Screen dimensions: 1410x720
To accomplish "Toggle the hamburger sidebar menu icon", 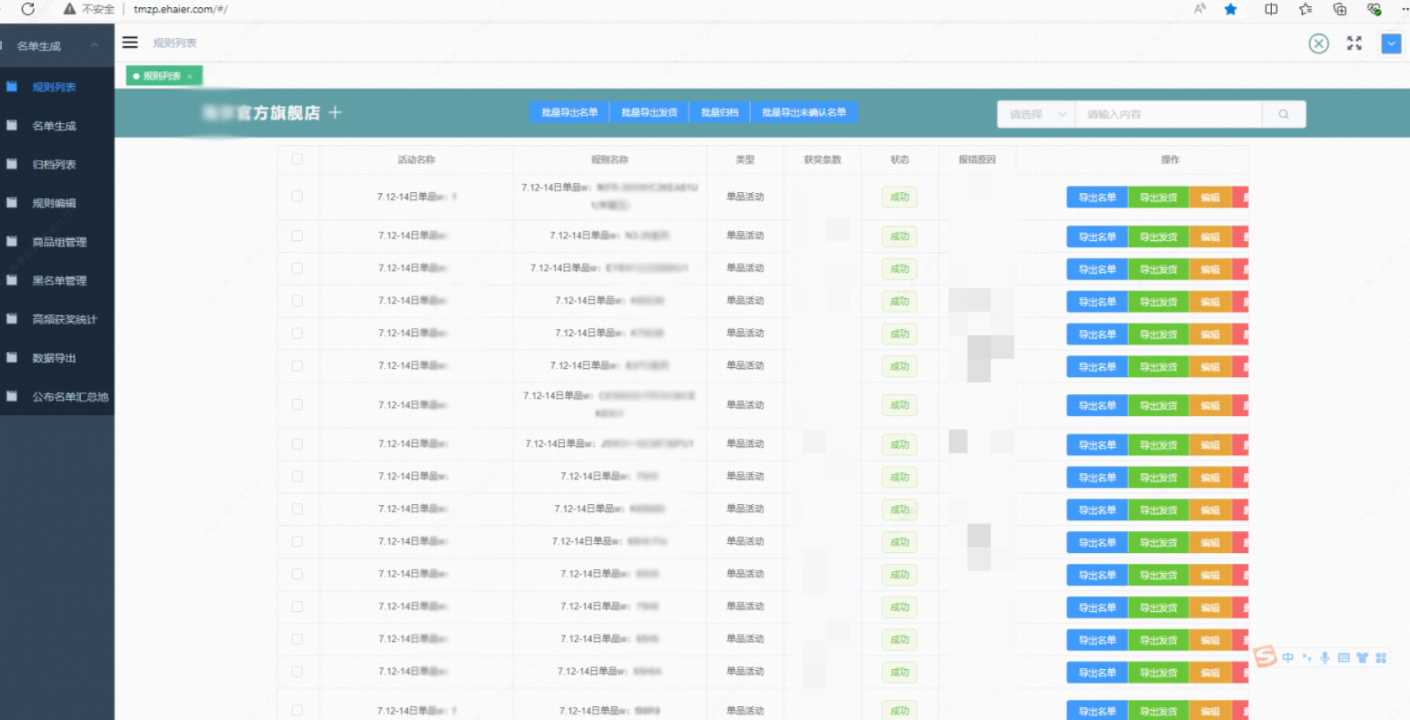I will point(130,42).
